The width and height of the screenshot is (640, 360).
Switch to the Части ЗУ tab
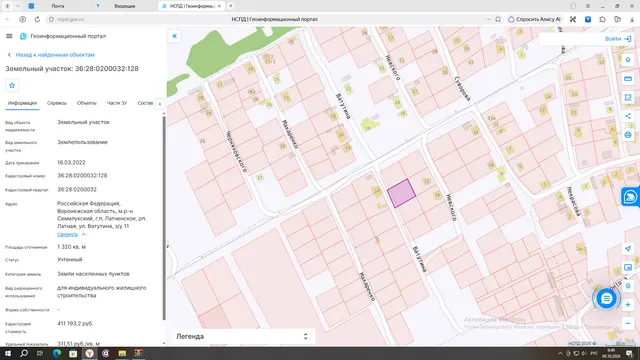(117, 103)
